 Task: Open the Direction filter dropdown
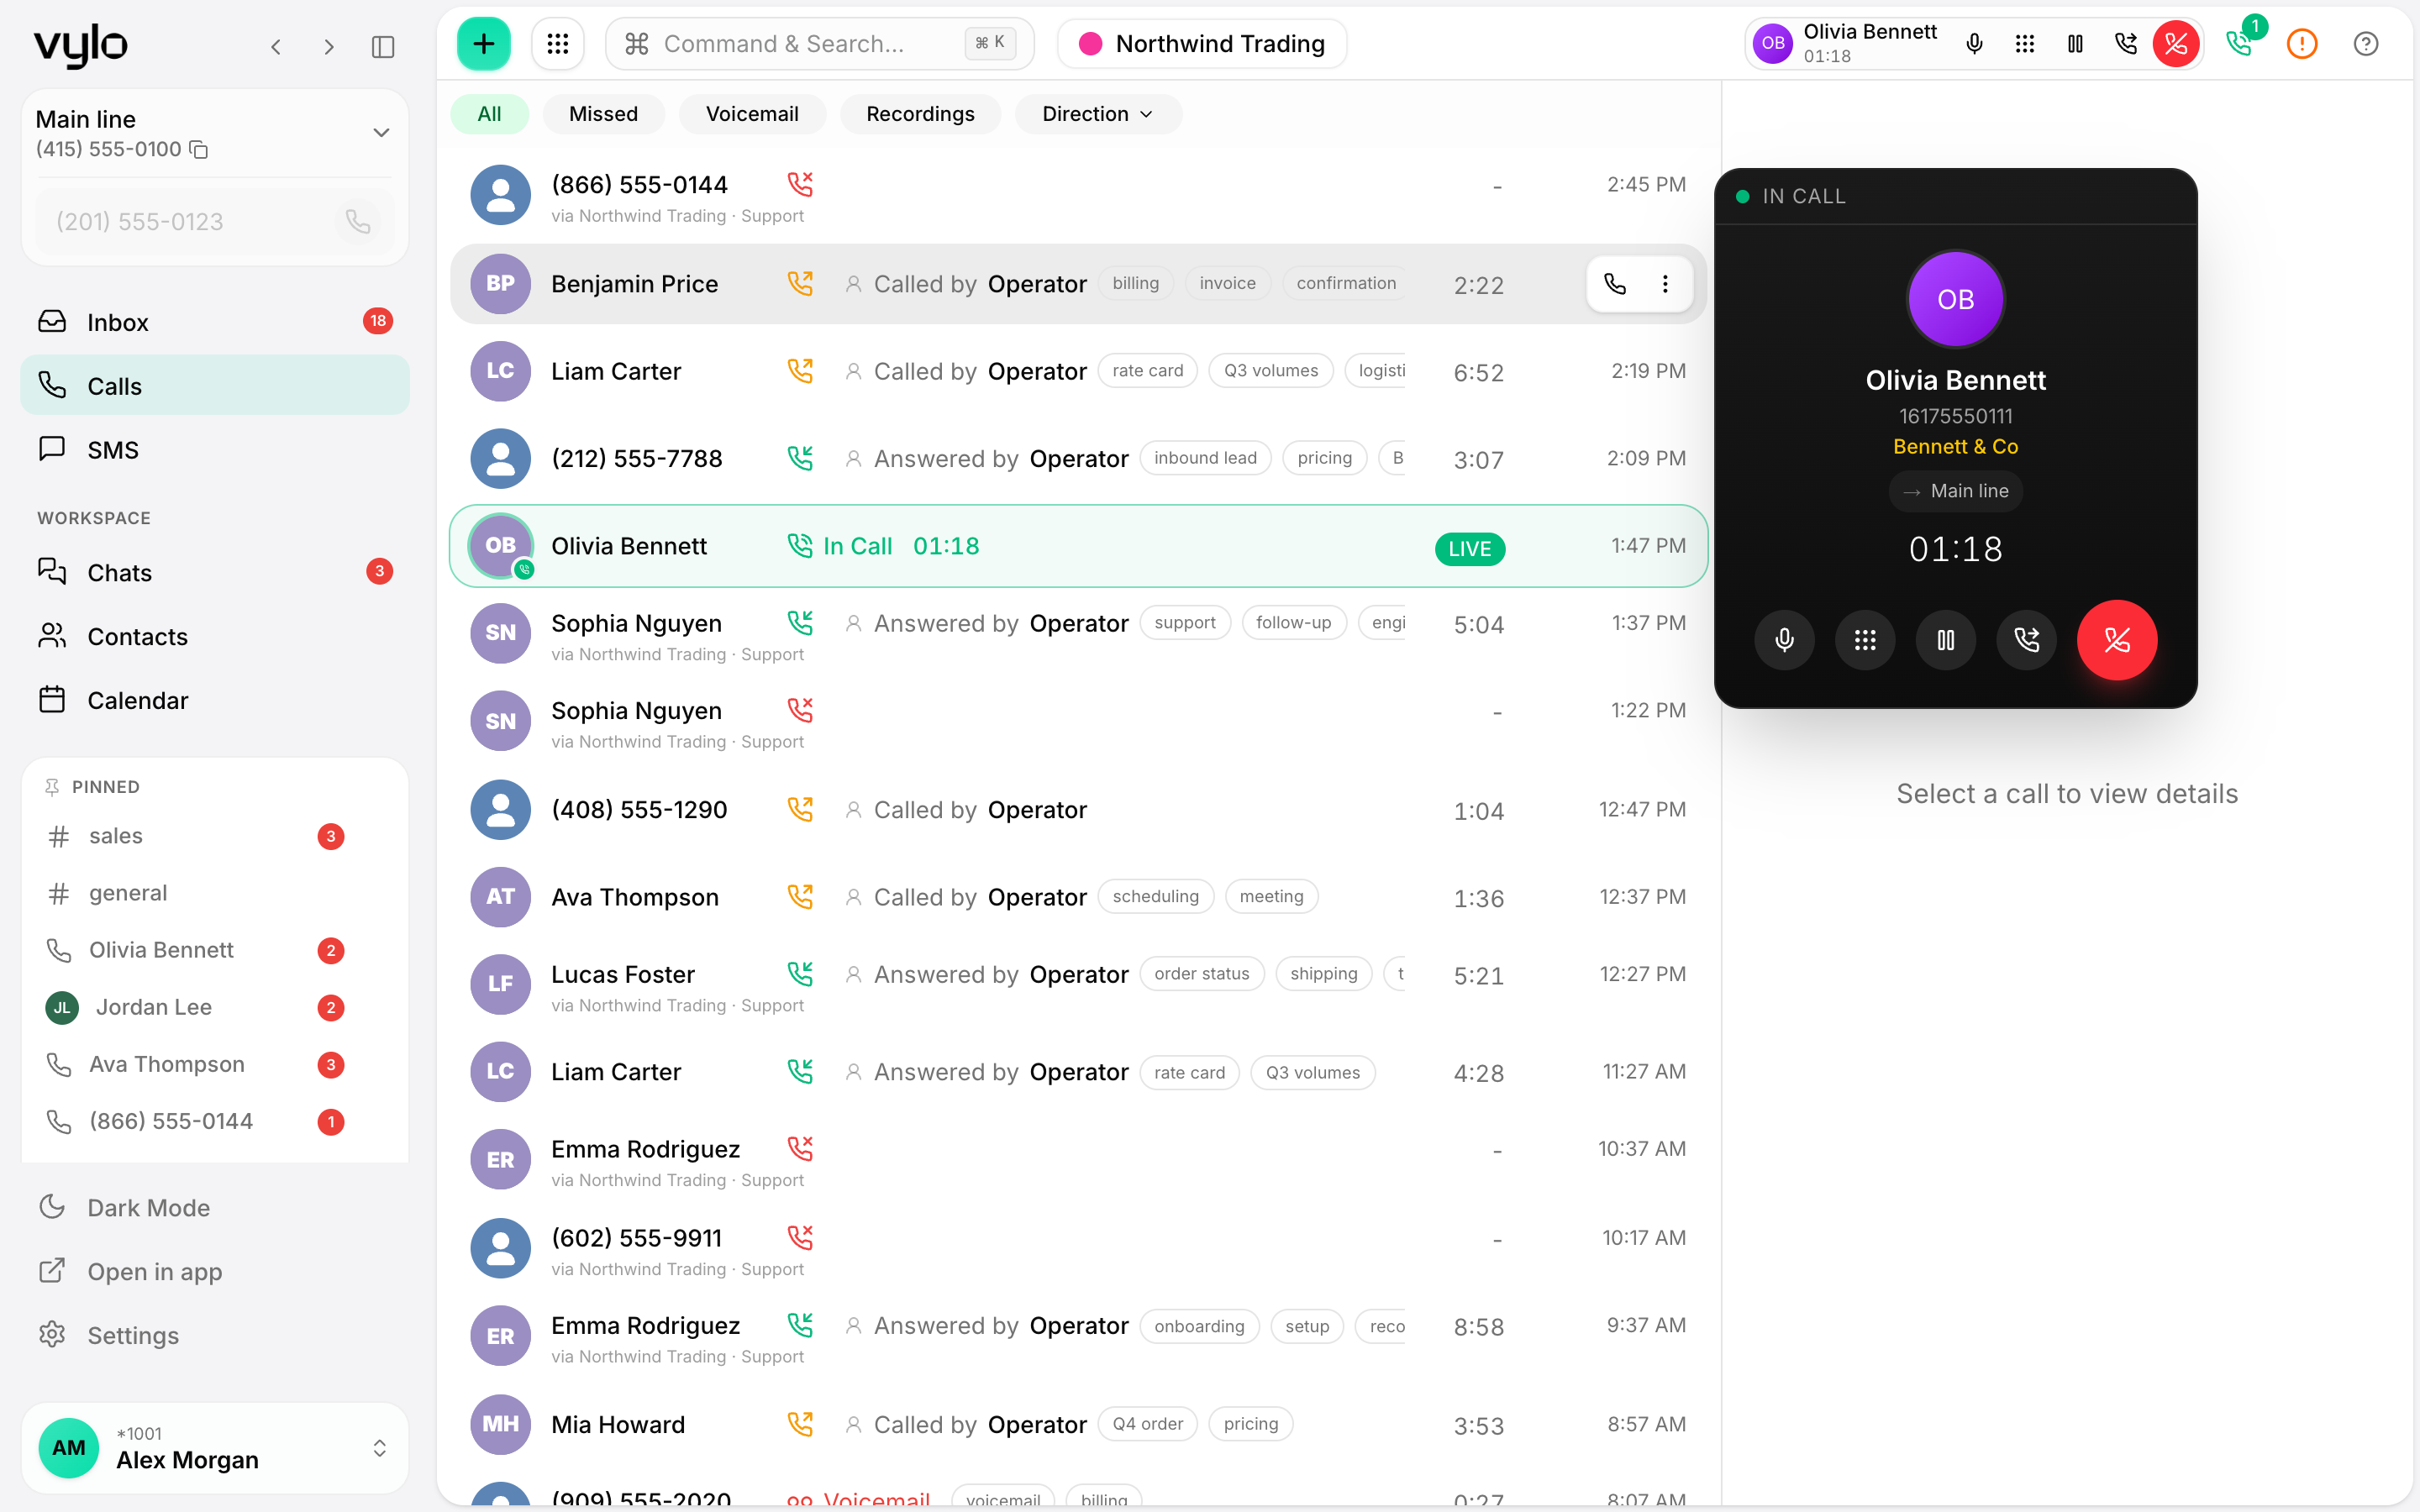[x=1097, y=114]
